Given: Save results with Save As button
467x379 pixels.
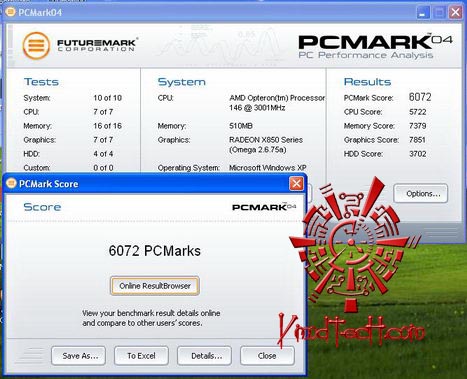Looking at the screenshot, I should coord(79,356).
